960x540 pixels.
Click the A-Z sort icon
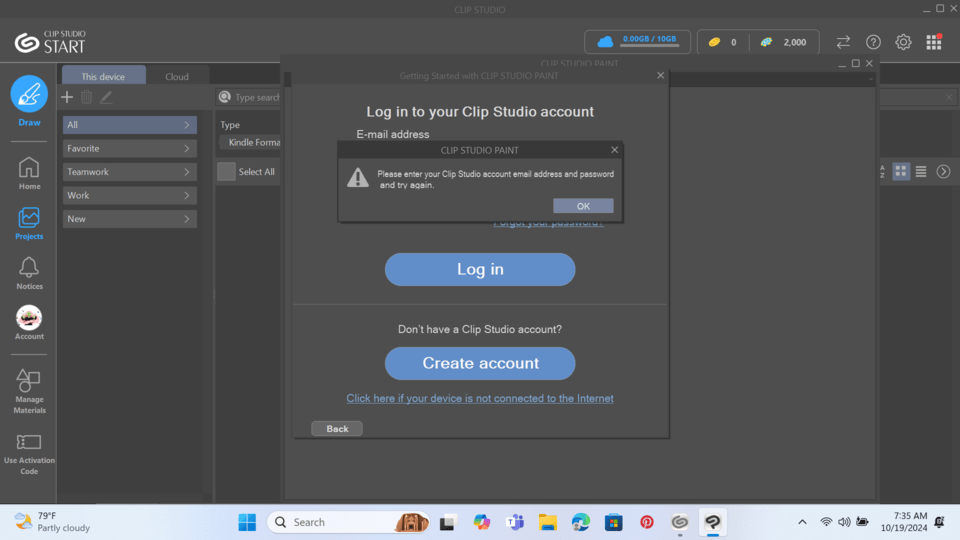pyautogui.click(x=882, y=171)
